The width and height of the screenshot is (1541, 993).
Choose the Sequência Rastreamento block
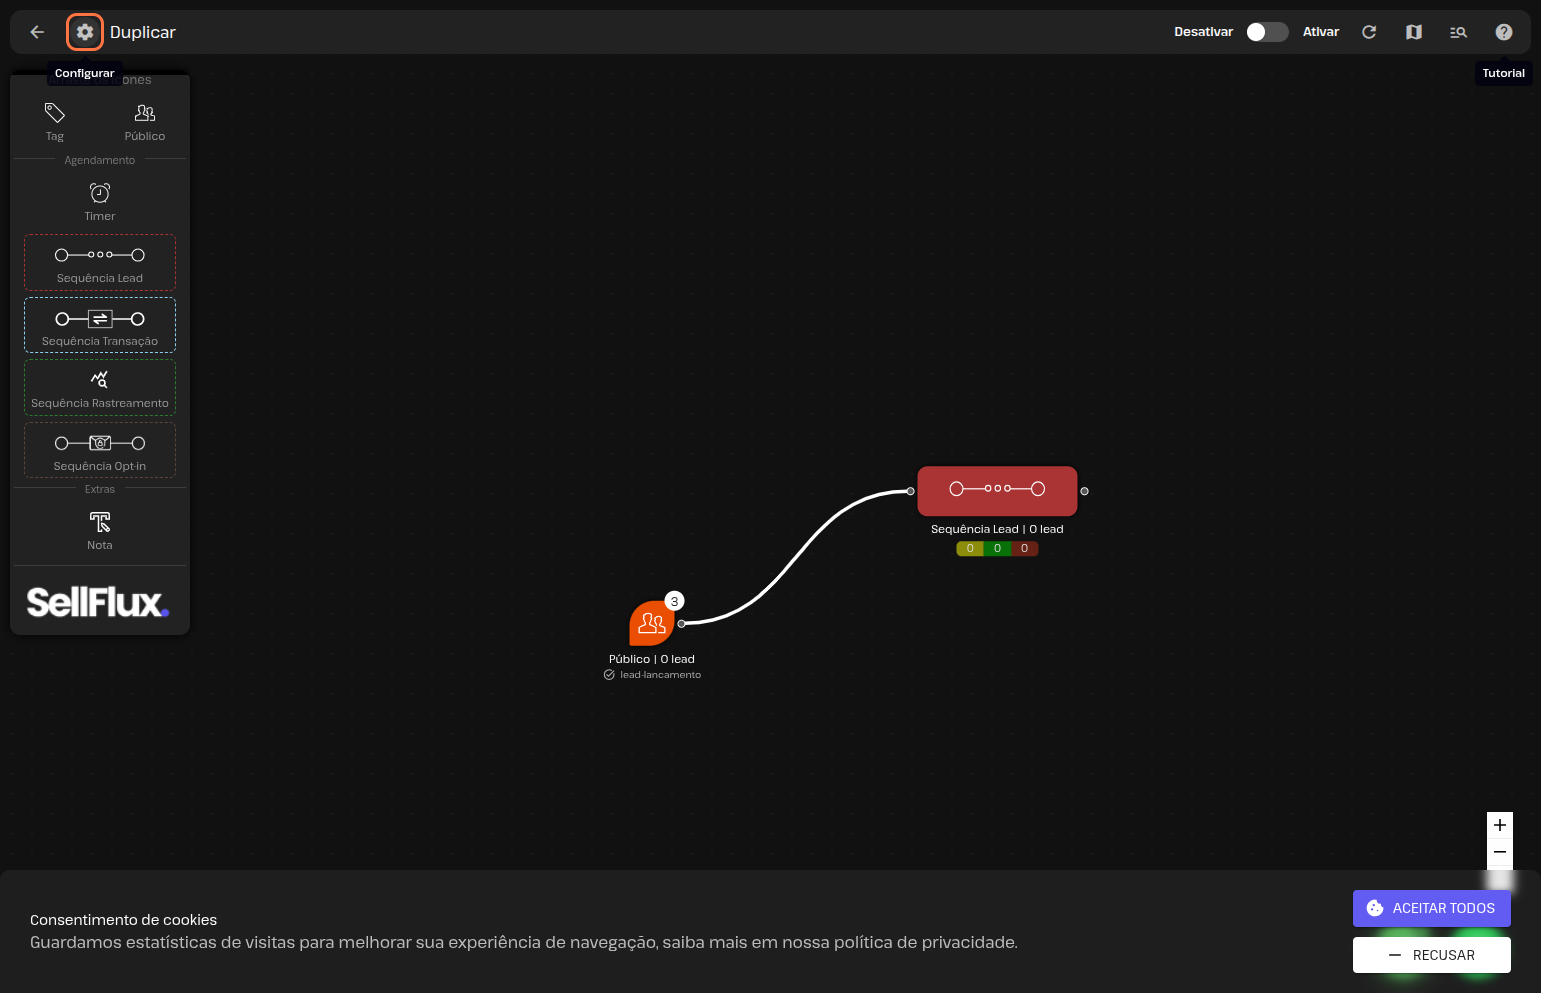(x=100, y=388)
